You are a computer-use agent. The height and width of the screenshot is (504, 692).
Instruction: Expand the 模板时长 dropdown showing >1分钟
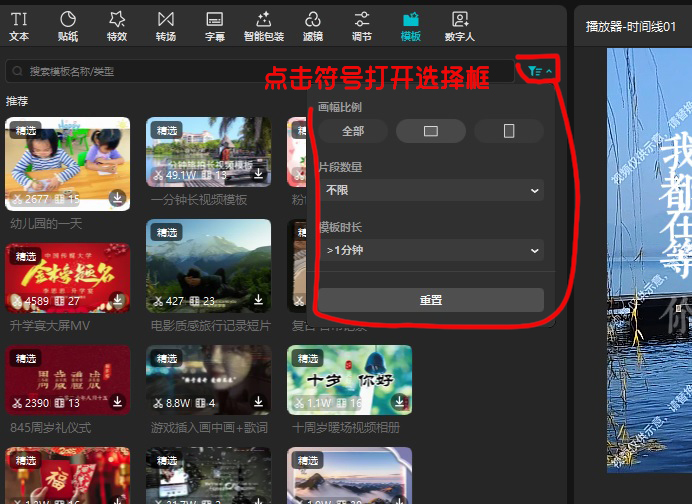pyautogui.click(x=431, y=250)
